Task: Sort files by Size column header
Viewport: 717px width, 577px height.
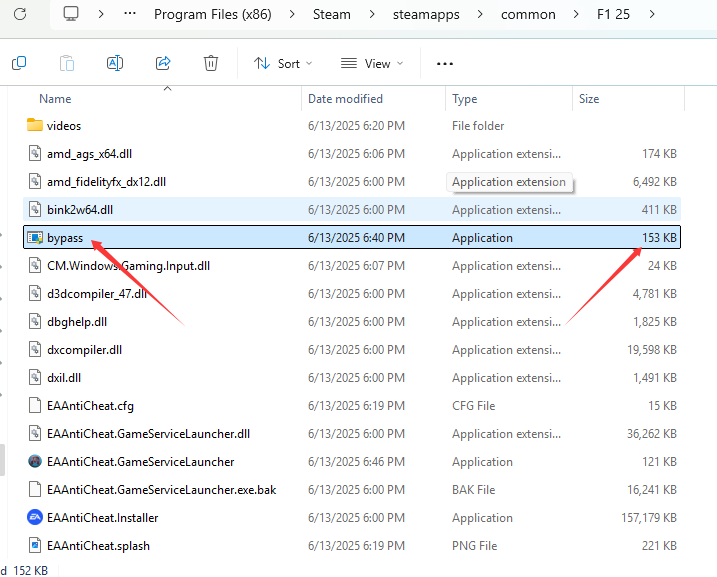Action: click(589, 99)
